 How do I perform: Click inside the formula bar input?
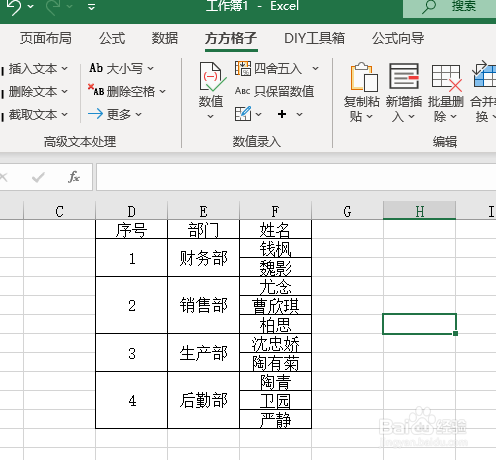[296, 177]
